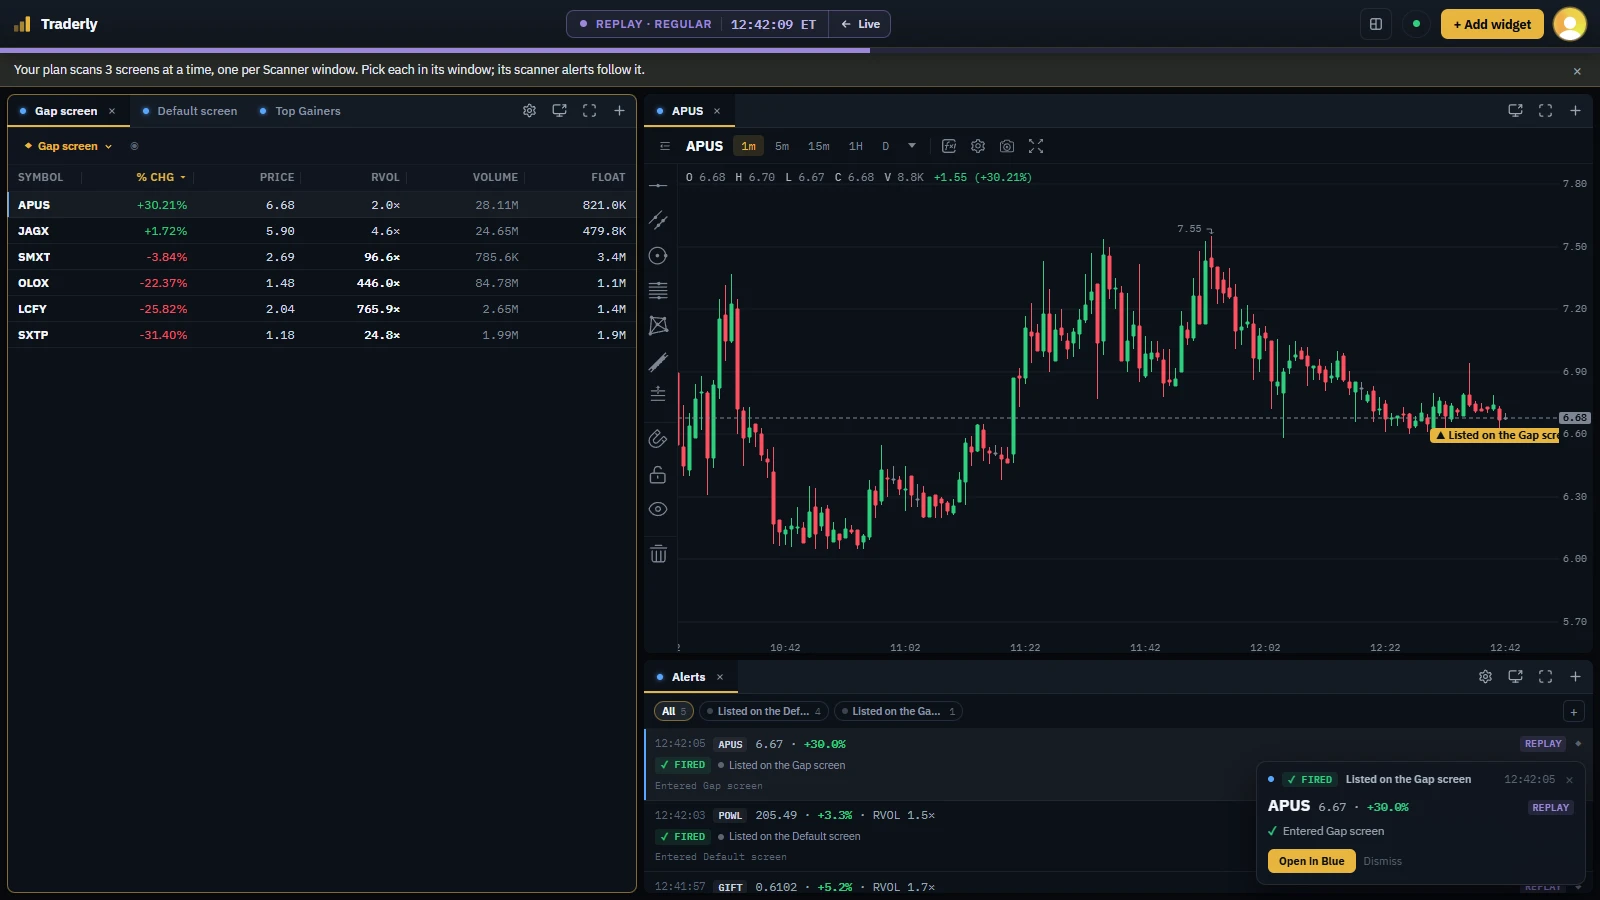Click the Add widget button
Viewport: 1600px width, 900px height.
coord(1492,24)
